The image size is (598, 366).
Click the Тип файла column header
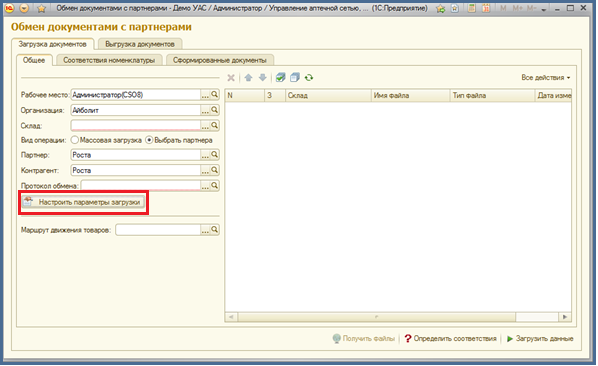coord(492,96)
